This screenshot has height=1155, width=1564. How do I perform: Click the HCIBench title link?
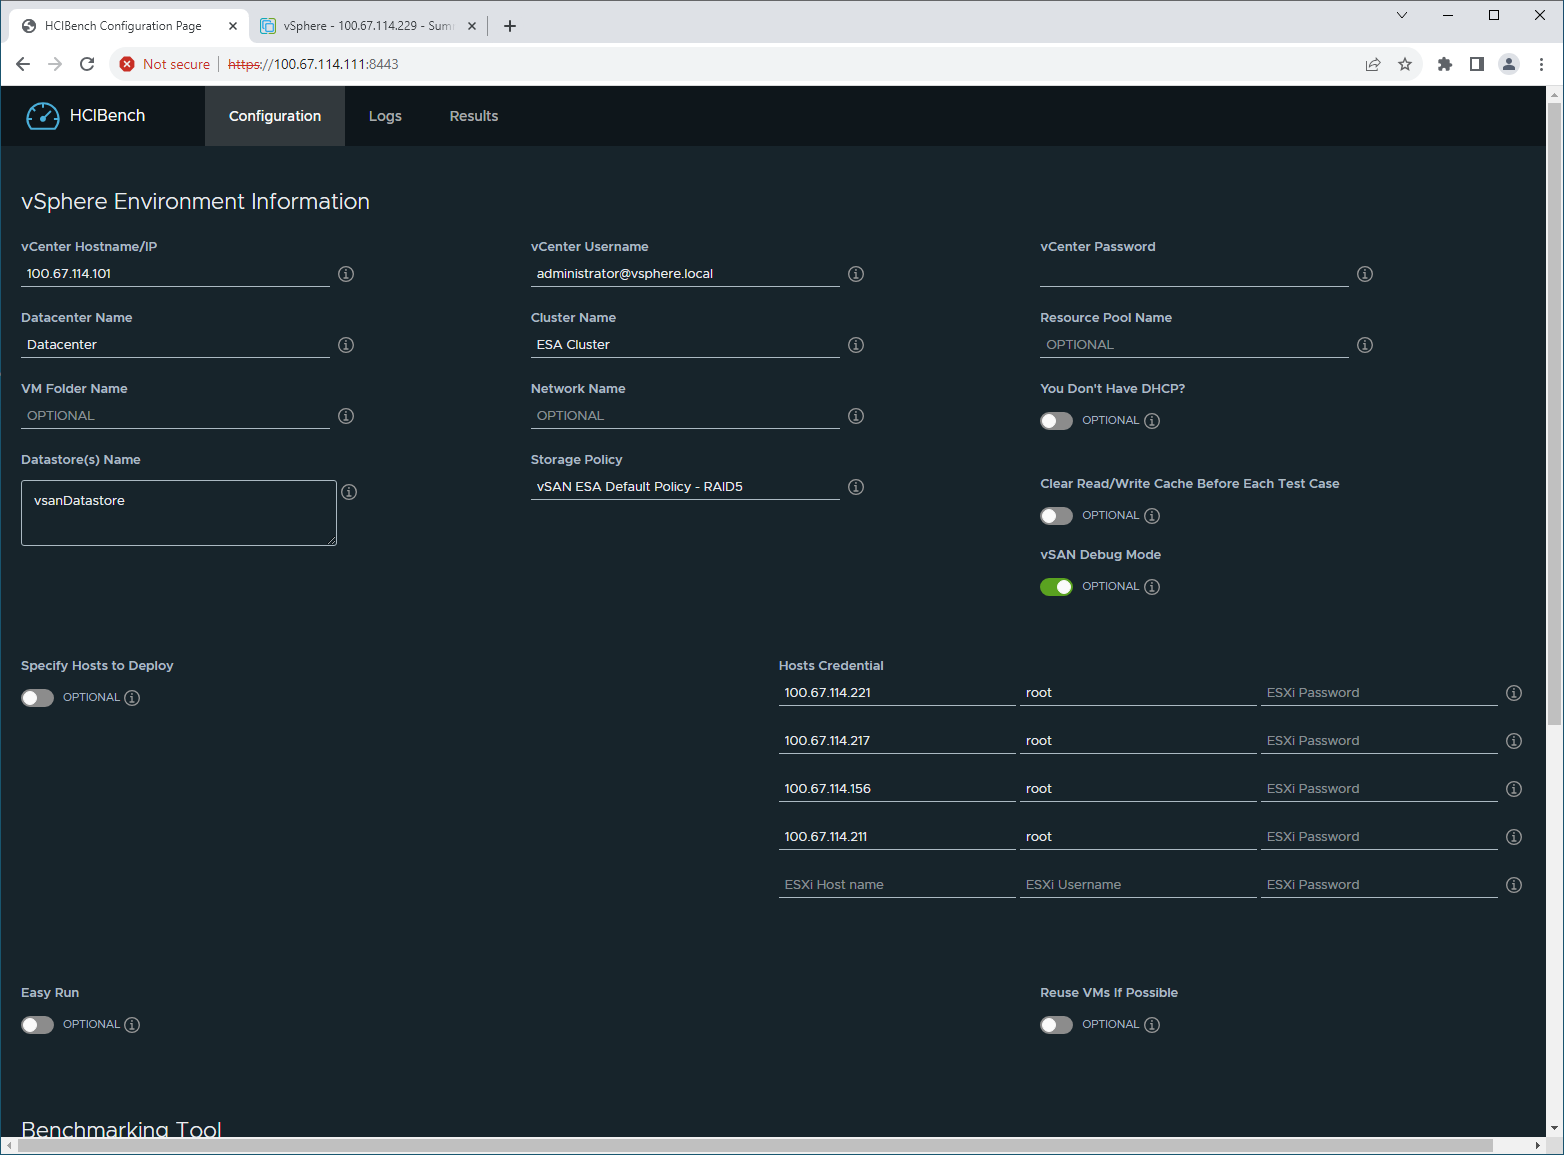pos(107,116)
